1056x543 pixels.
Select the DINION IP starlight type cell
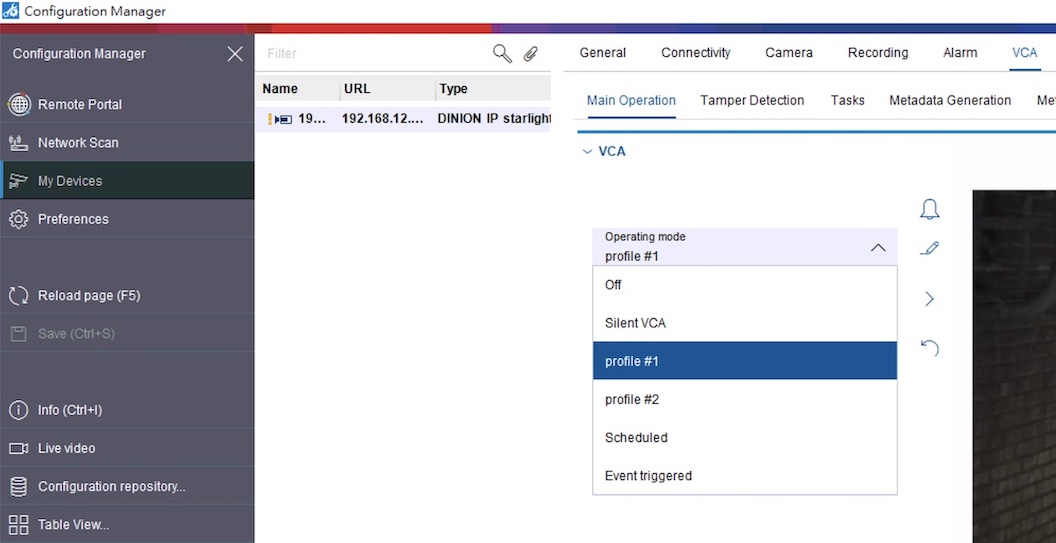(x=494, y=119)
